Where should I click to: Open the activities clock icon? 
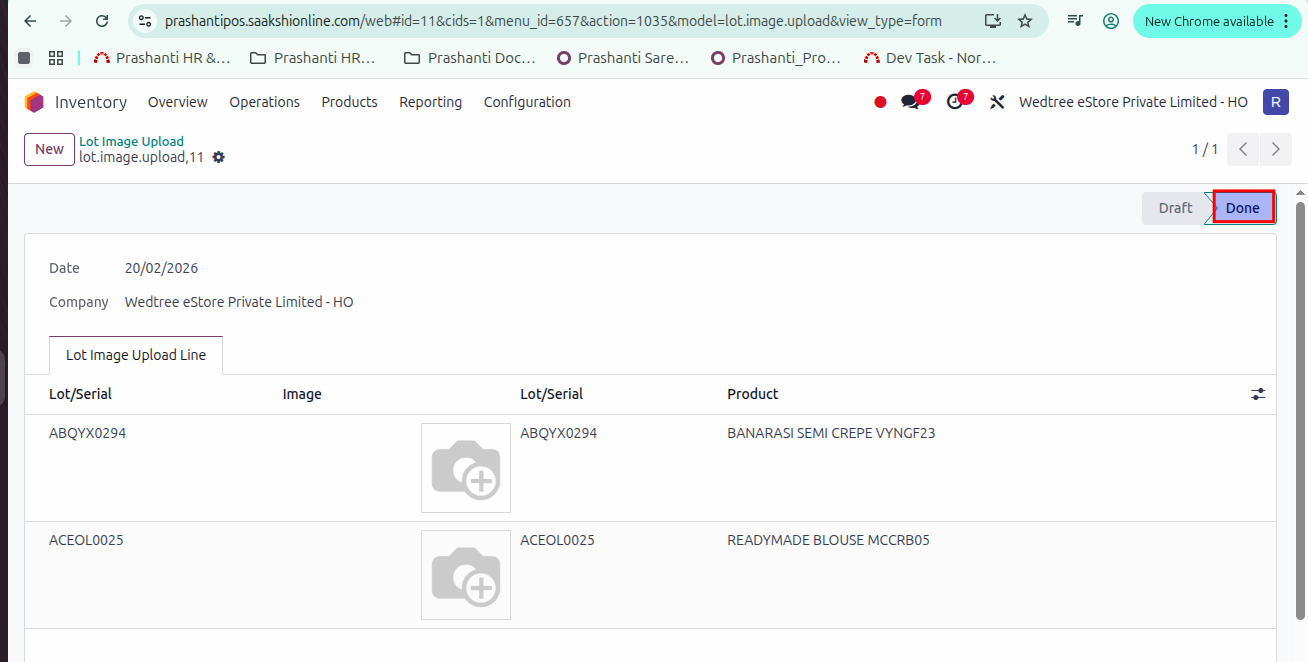point(955,102)
